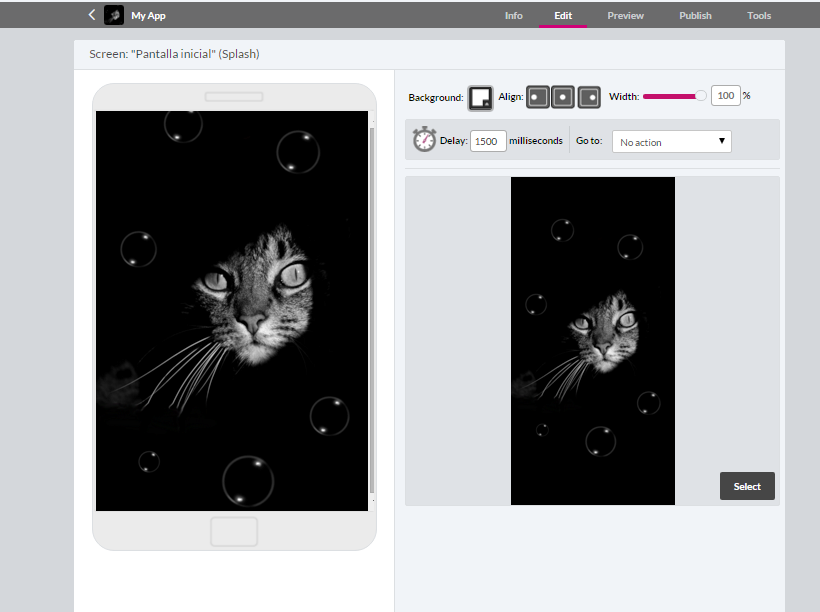Switch to the Info tab

pyautogui.click(x=514, y=16)
